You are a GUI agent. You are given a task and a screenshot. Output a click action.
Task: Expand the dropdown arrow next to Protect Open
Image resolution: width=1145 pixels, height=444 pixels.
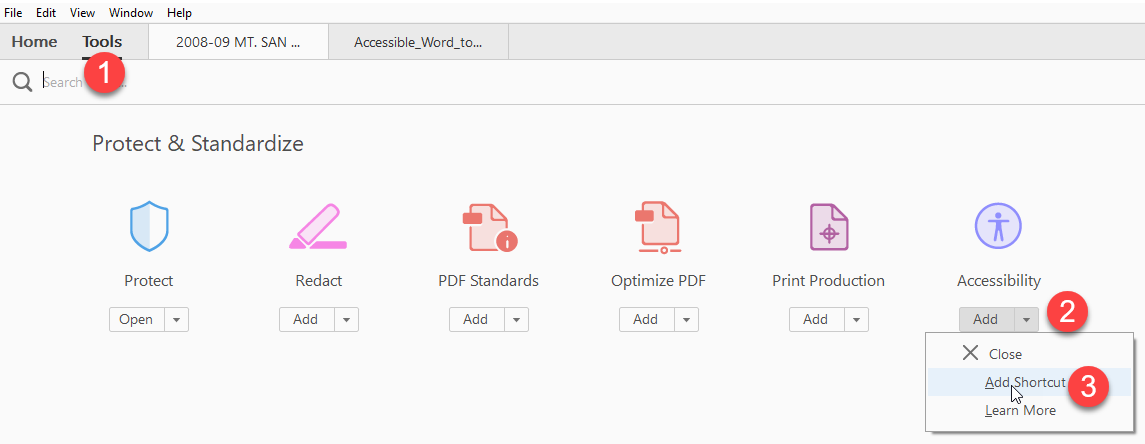[176, 320]
